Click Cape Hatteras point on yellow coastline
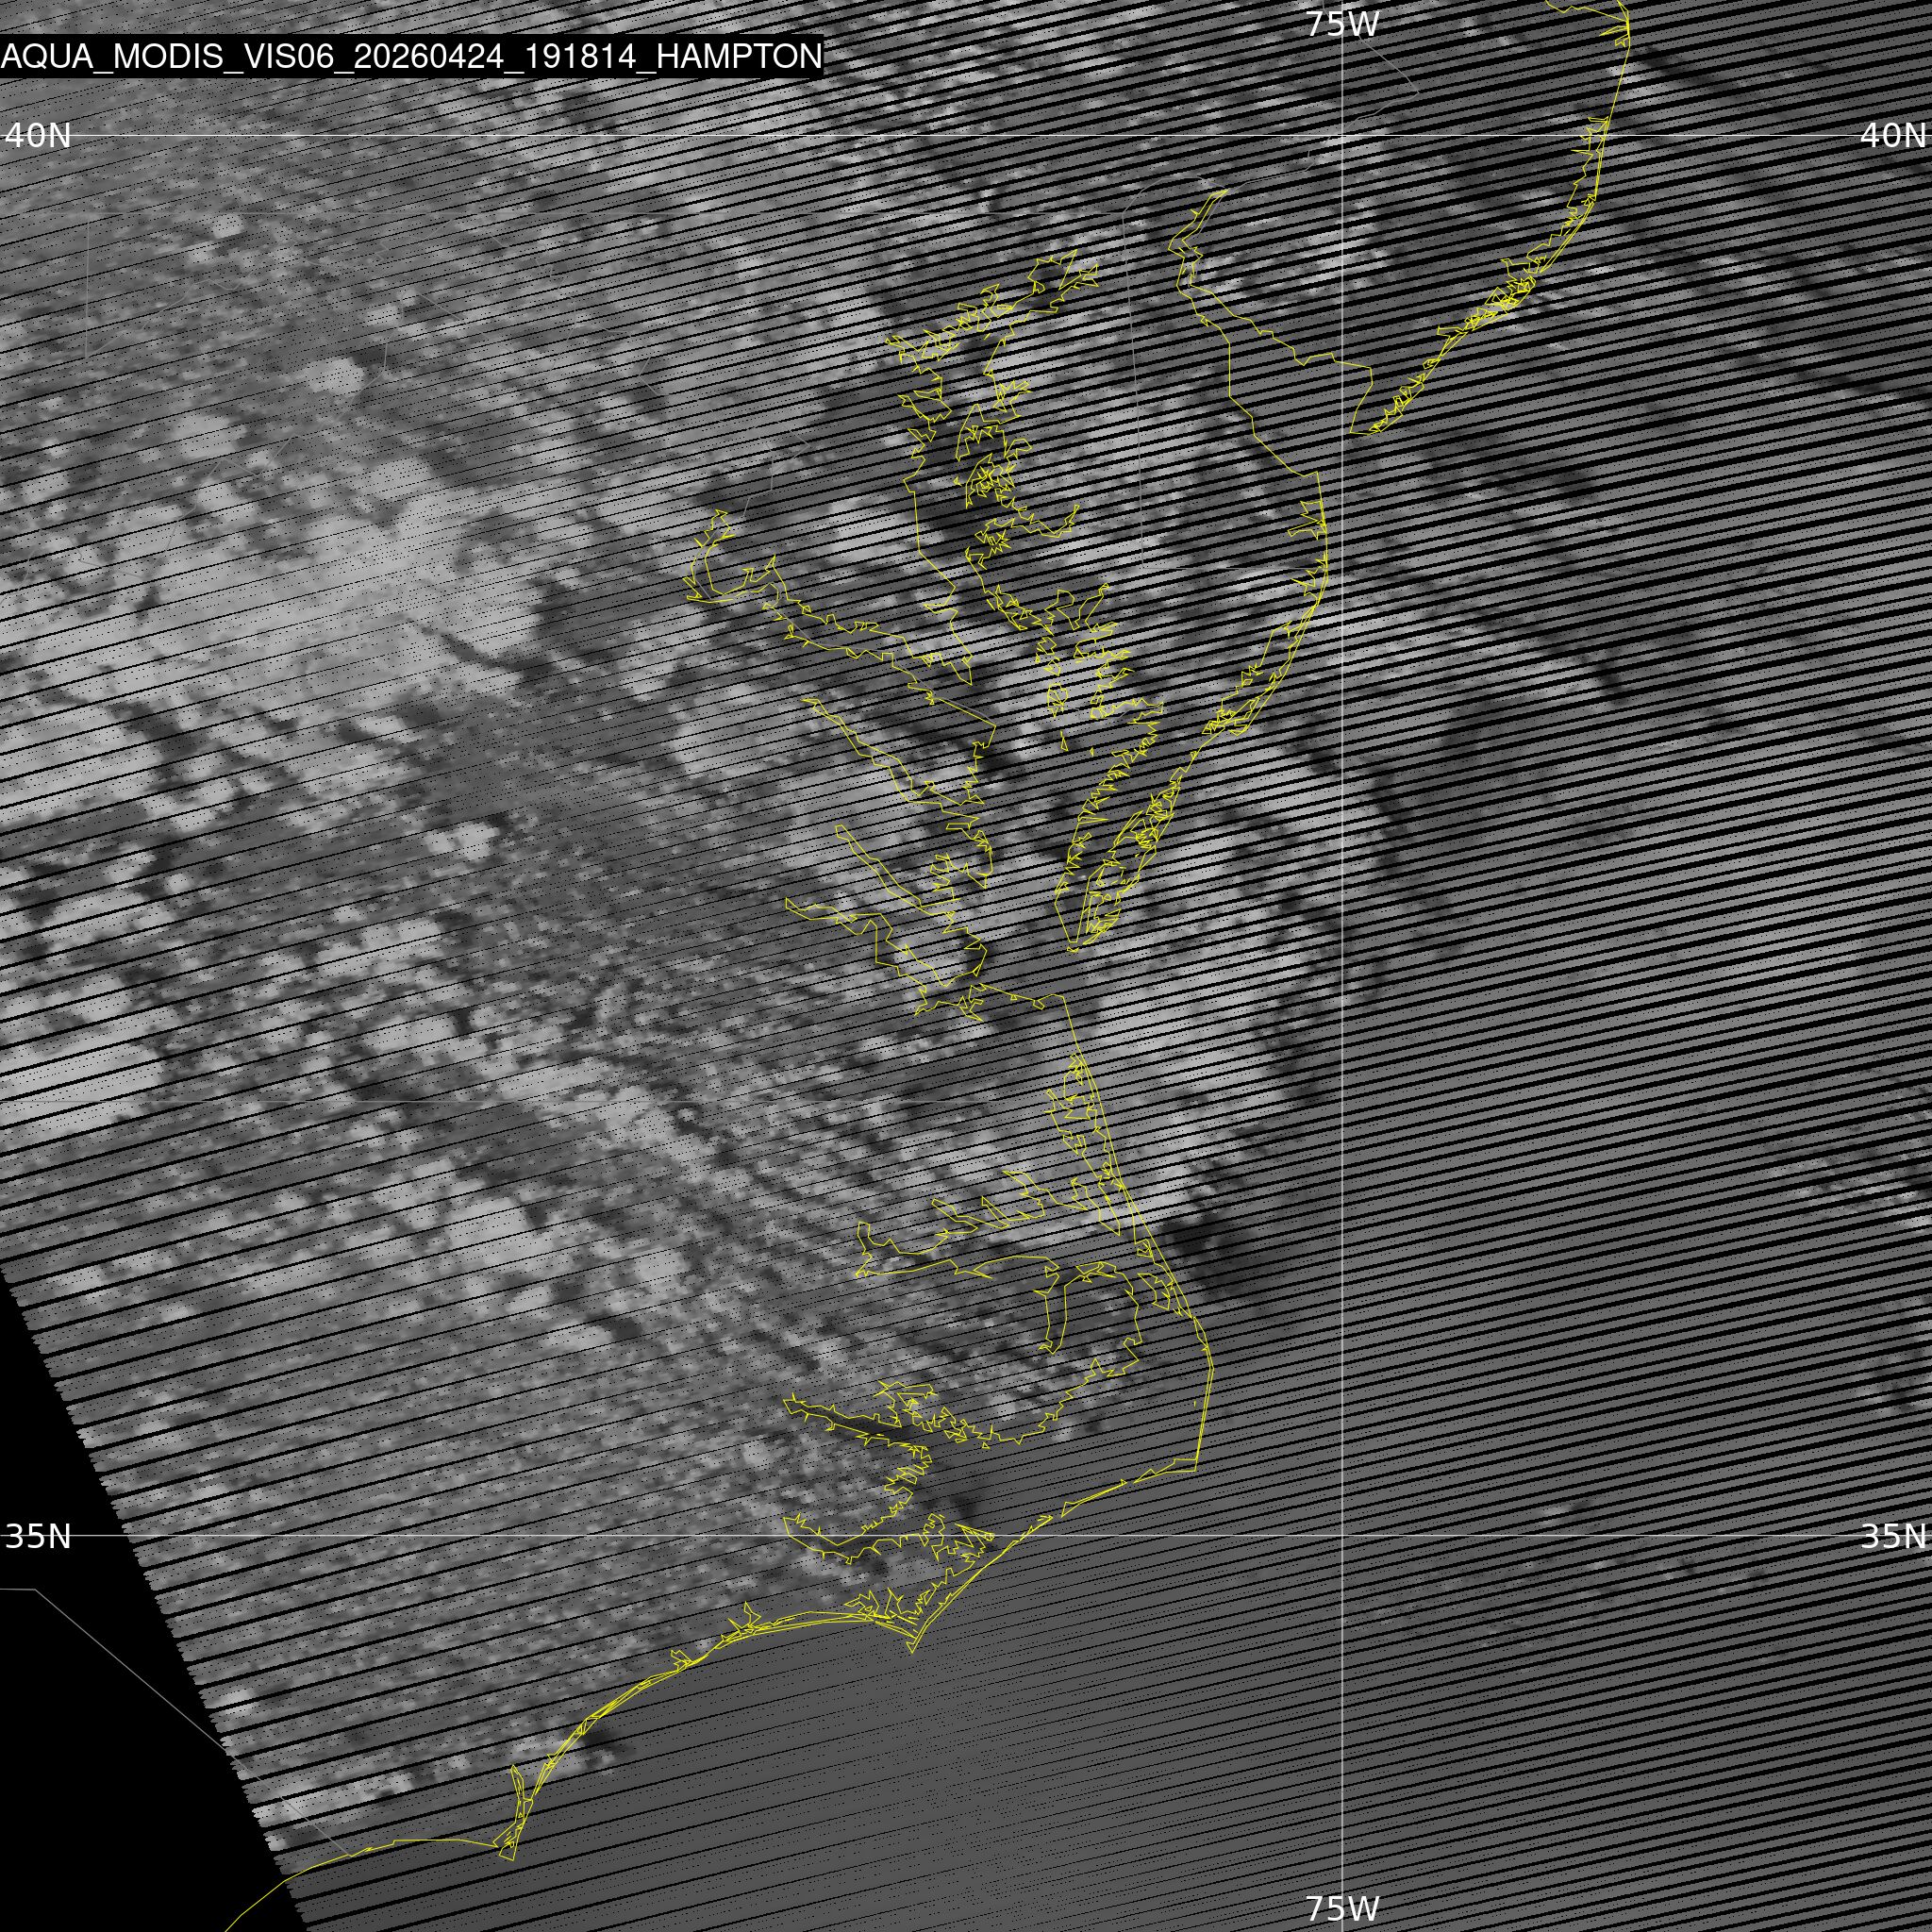The image size is (1932, 1932). [x=1197, y=1466]
